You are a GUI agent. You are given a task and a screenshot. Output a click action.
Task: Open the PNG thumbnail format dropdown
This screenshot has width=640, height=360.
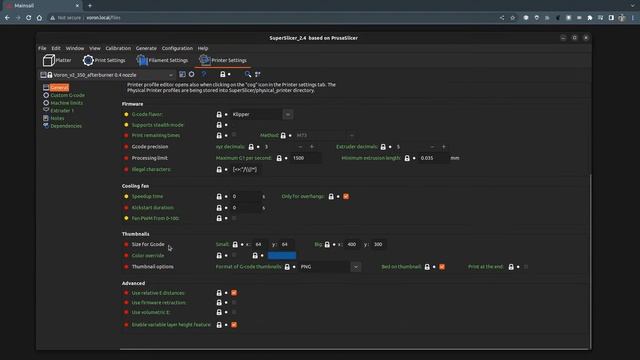[x=356, y=267]
